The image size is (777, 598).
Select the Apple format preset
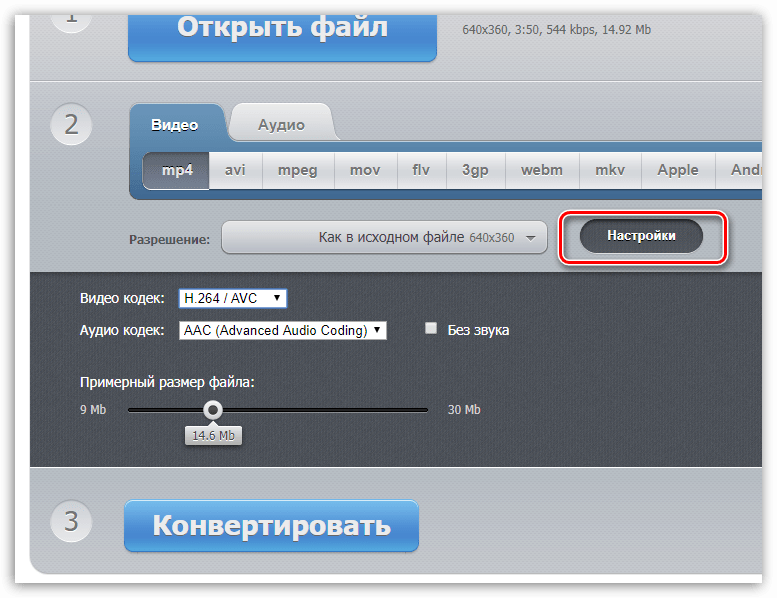coord(678,170)
